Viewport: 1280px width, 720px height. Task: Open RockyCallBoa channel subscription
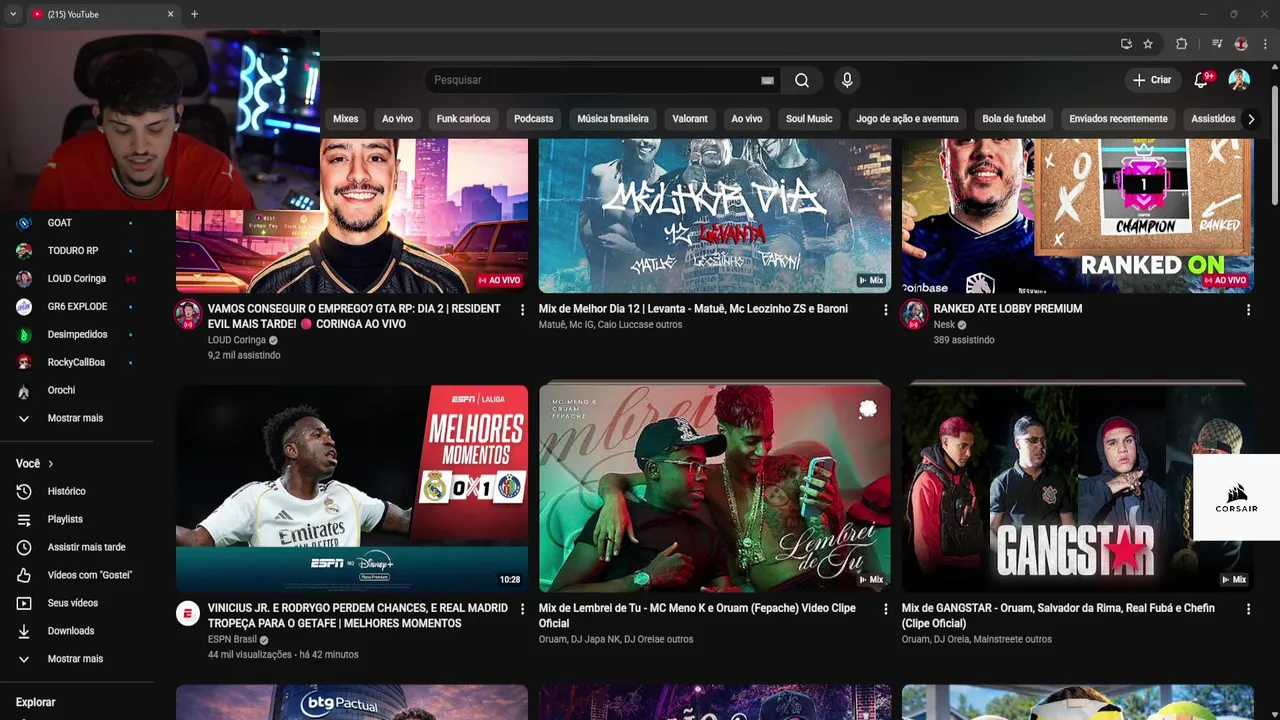(x=76, y=363)
